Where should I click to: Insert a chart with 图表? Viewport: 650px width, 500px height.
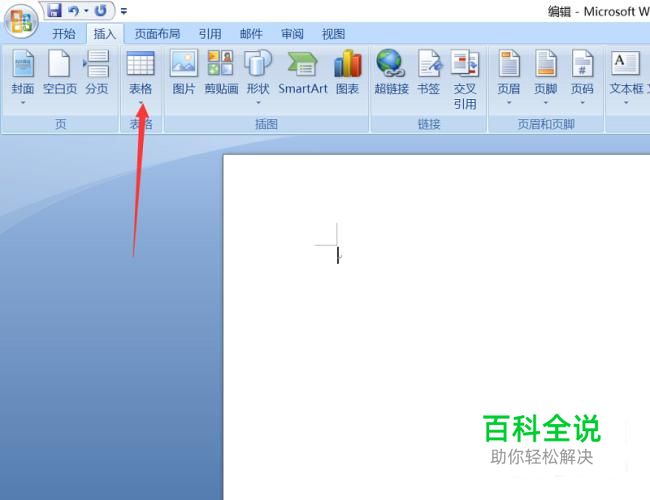click(347, 72)
